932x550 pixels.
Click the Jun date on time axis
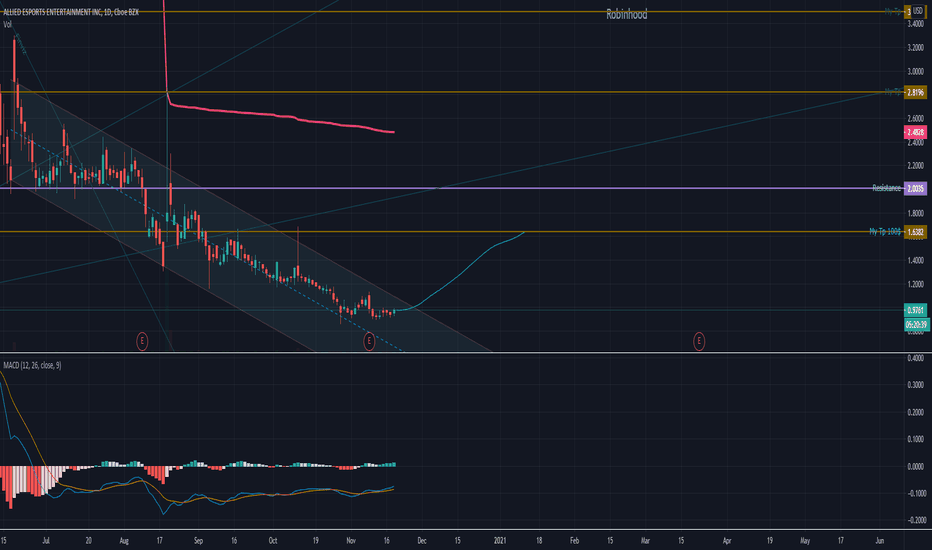click(880, 540)
